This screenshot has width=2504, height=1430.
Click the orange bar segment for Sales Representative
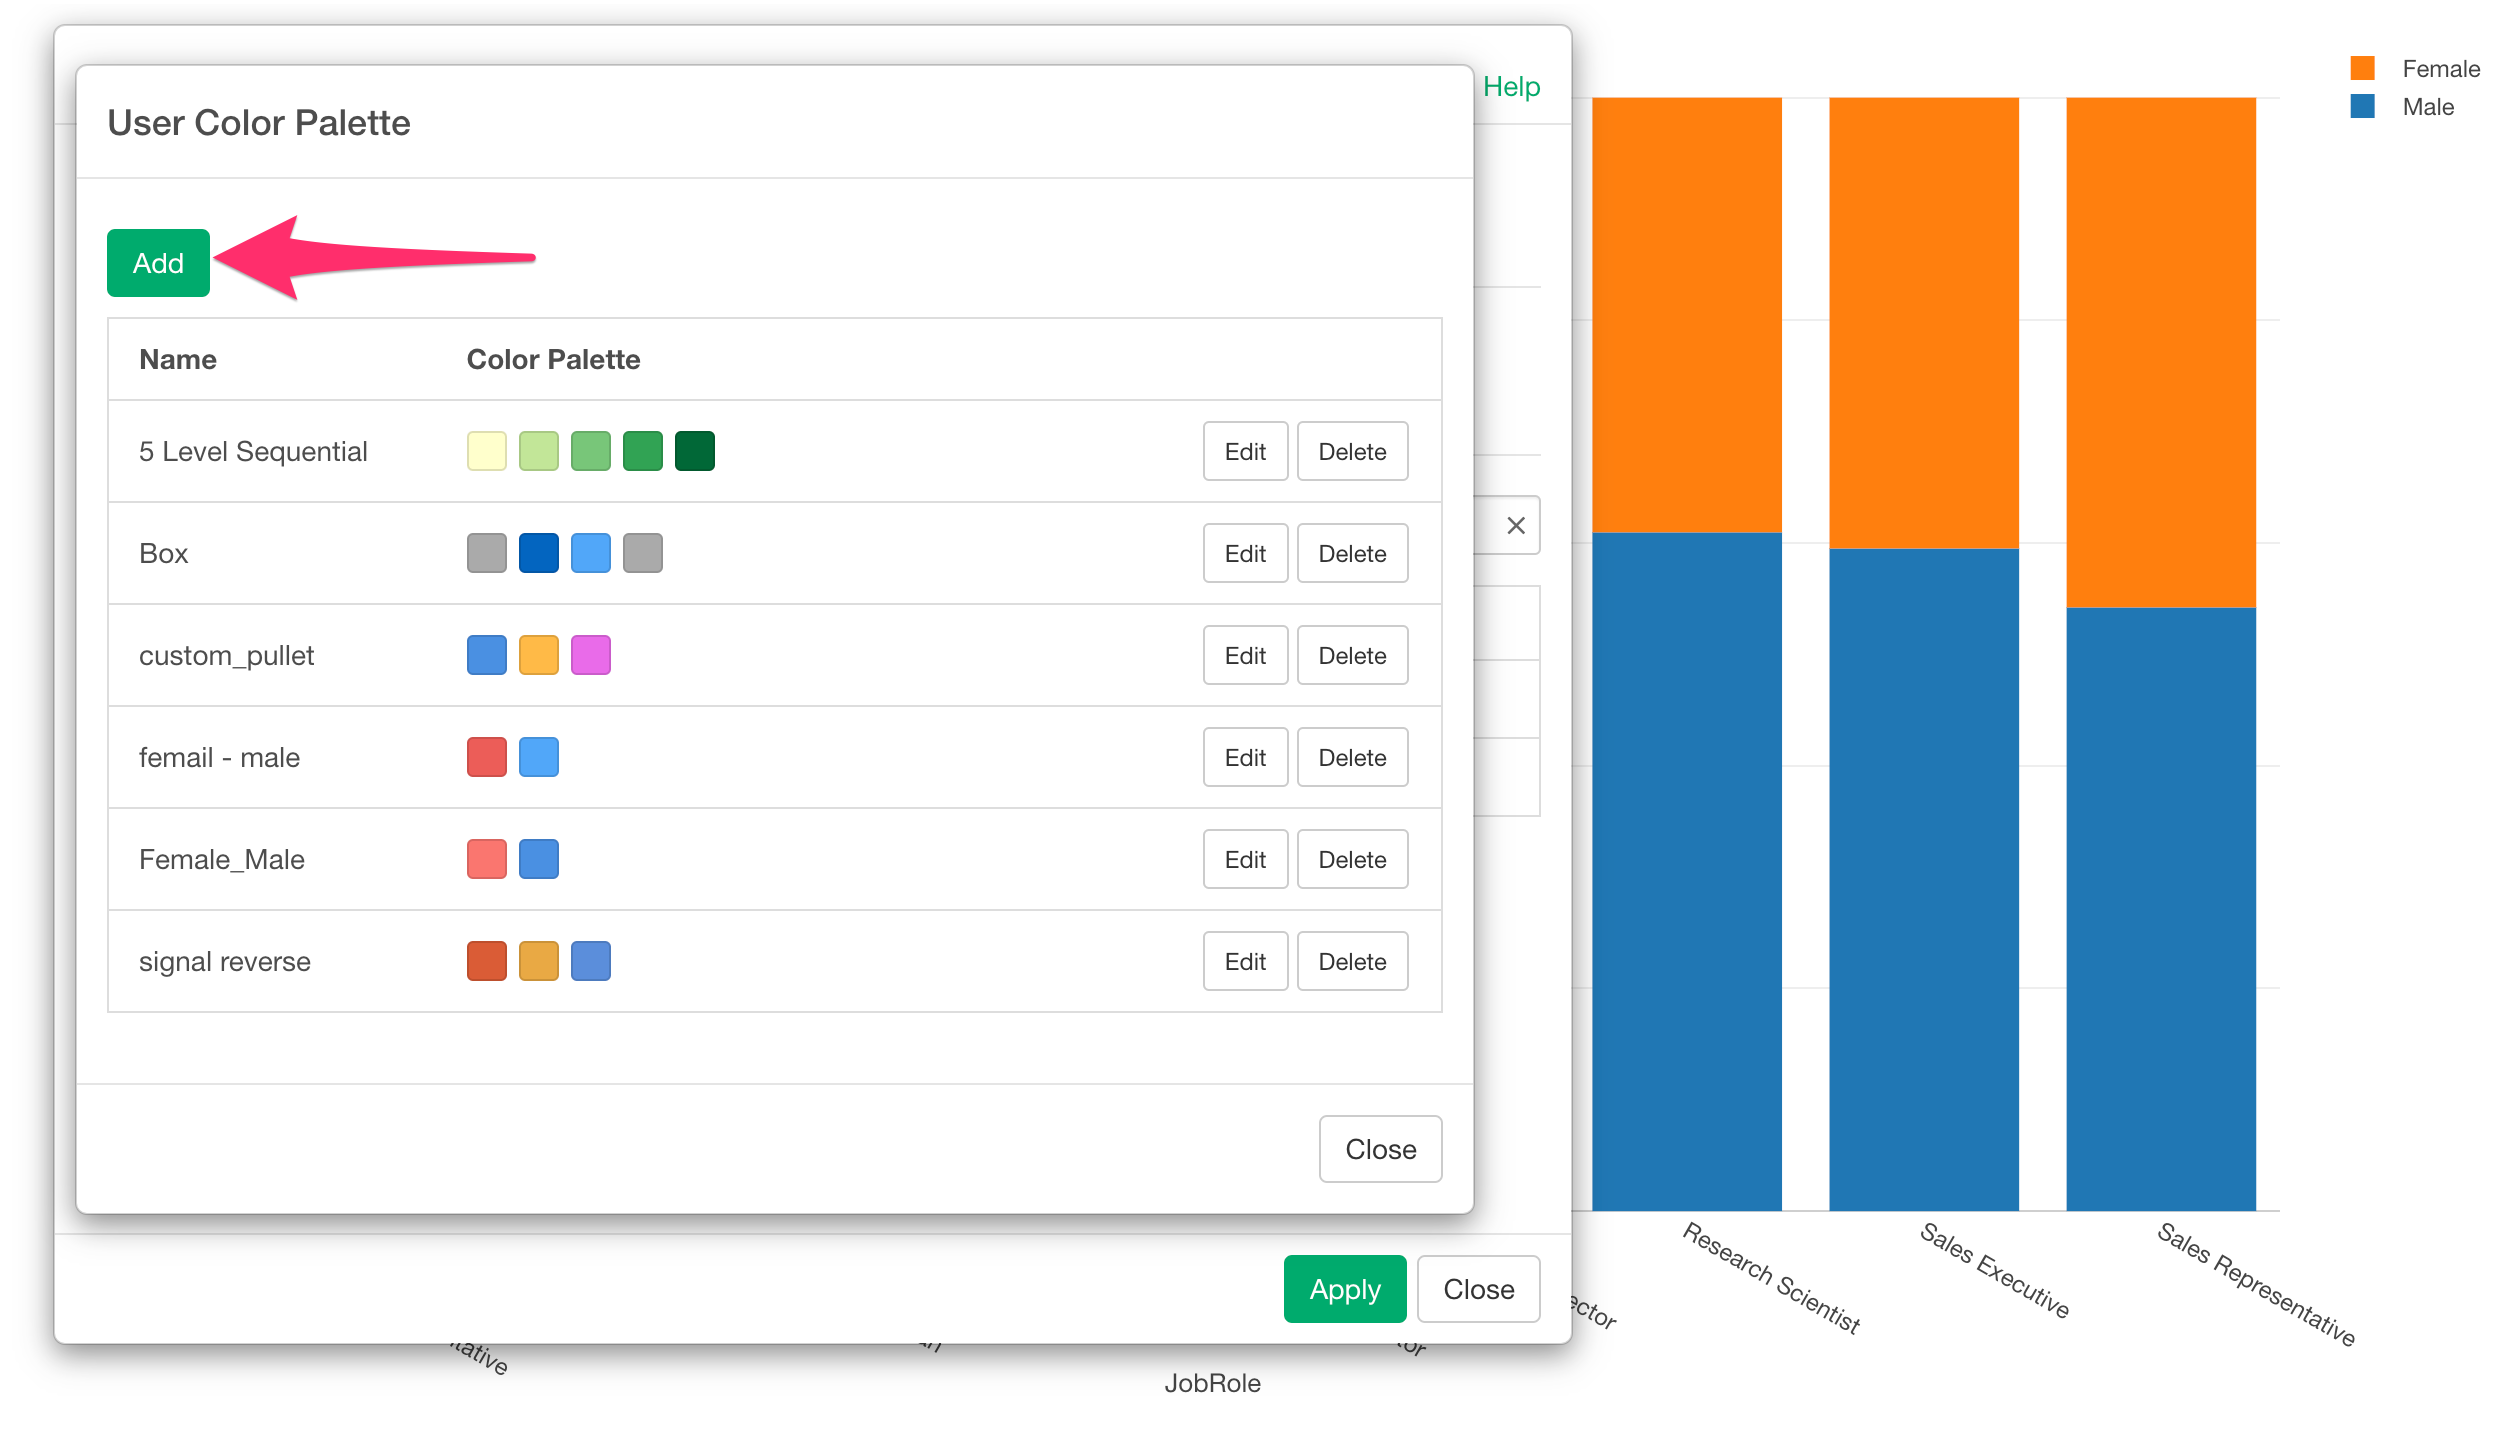(2160, 350)
